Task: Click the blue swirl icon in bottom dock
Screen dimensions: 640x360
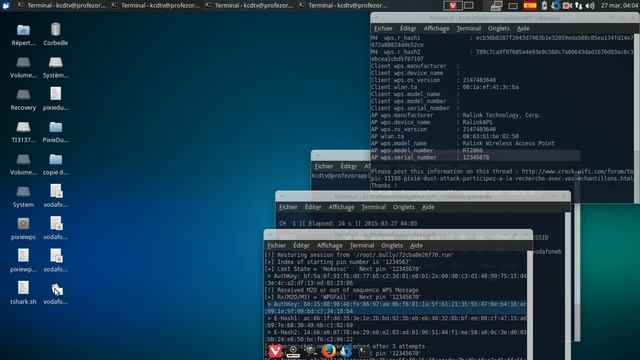Action: [x=346, y=351]
